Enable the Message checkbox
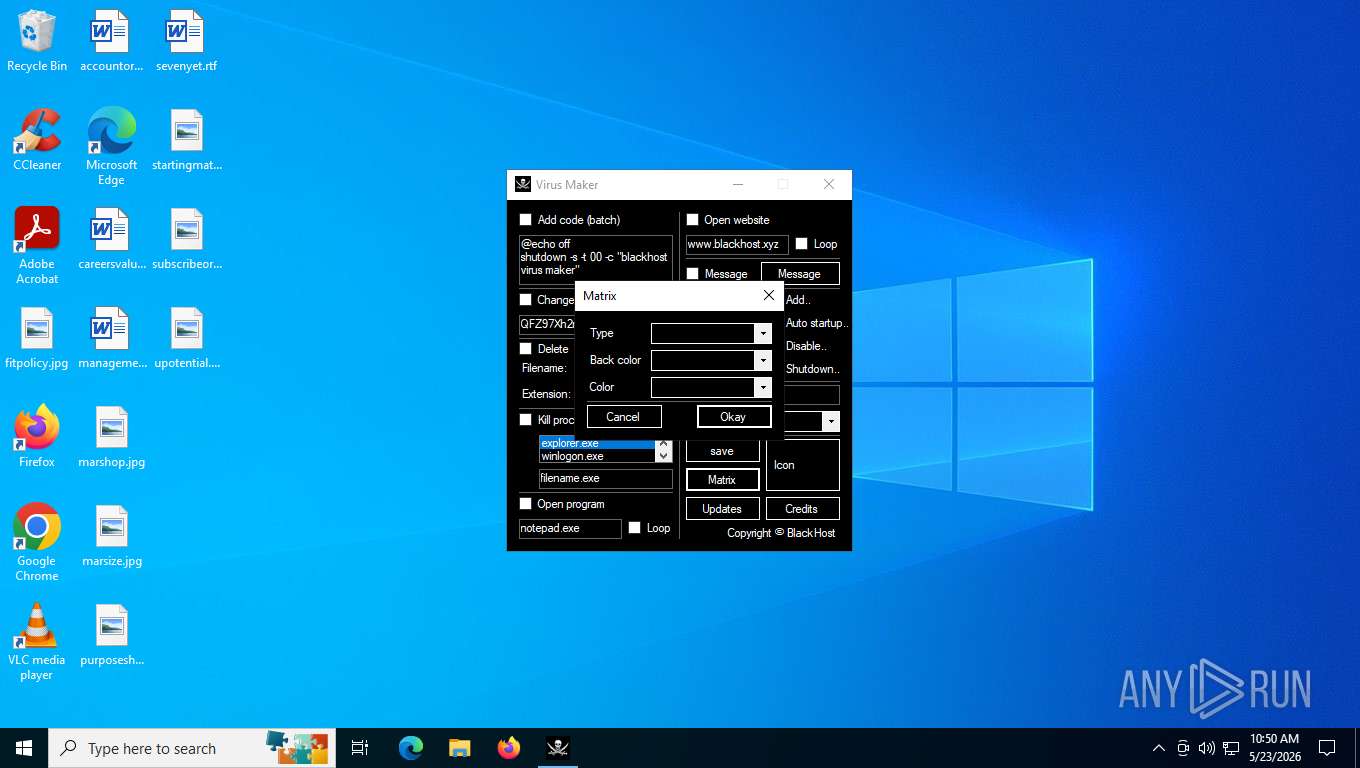Image resolution: width=1360 pixels, height=768 pixels. (x=692, y=274)
